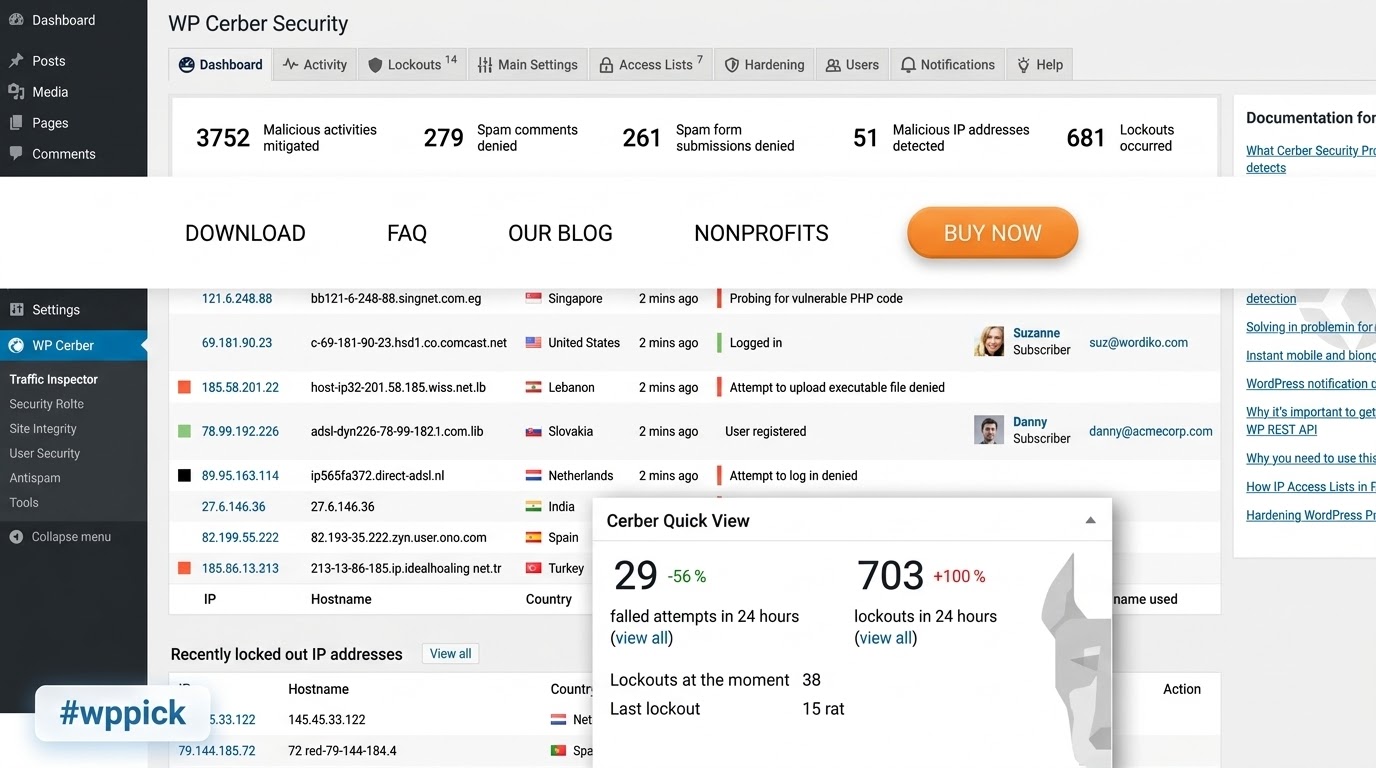Open User Security submenu item
Screen dimensions: 1376x768
point(45,453)
